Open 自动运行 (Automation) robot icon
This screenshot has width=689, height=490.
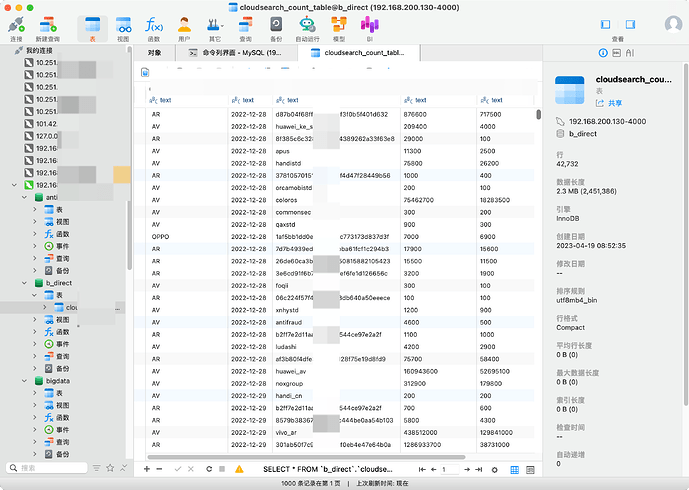coord(307,29)
